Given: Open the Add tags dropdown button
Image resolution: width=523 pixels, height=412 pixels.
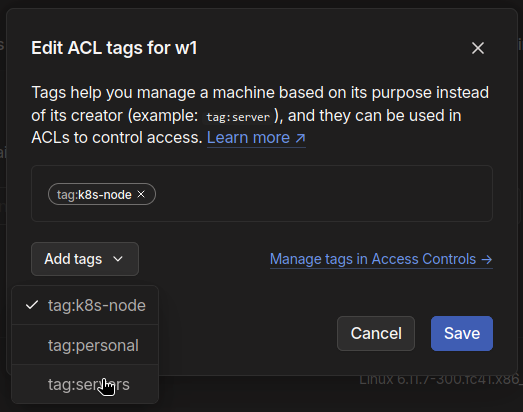Looking at the screenshot, I should (85, 259).
